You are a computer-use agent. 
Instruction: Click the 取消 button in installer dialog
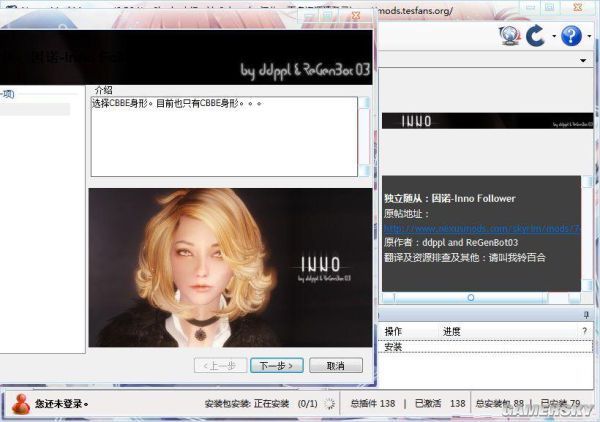coord(336,365)
